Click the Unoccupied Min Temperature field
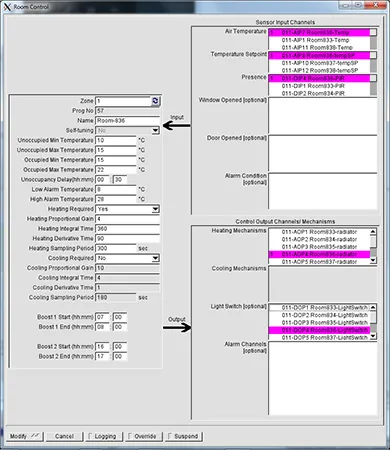Image resolution: width=390 pixels, height=450 pixels. coord(116,140)
